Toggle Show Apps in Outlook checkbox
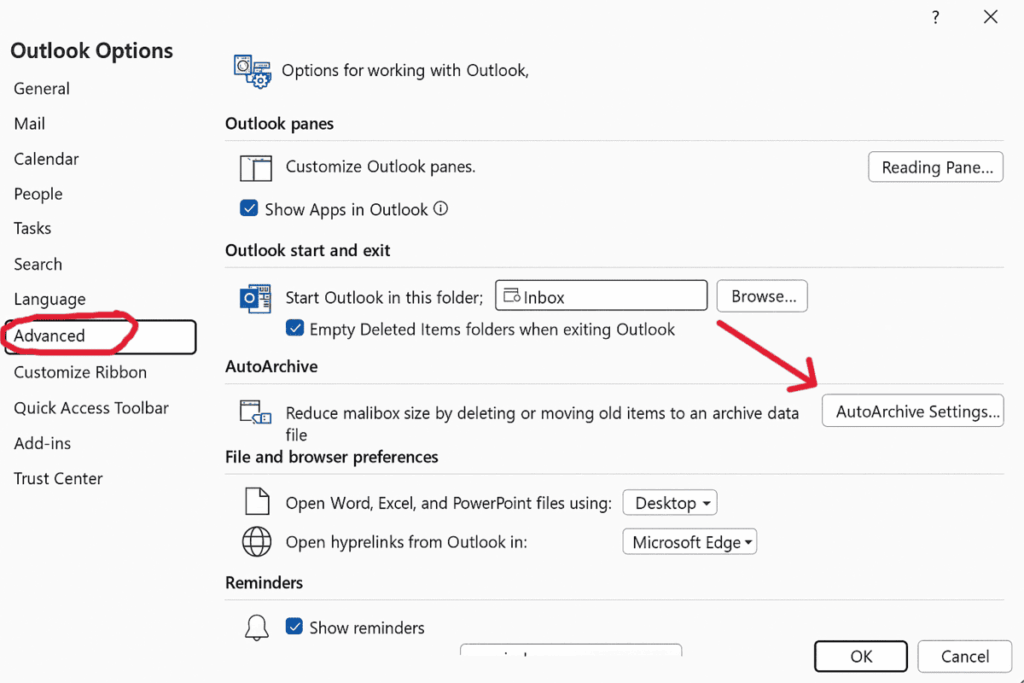The height and width of the screenshot is (683, 1024). (x=249, y=208)
